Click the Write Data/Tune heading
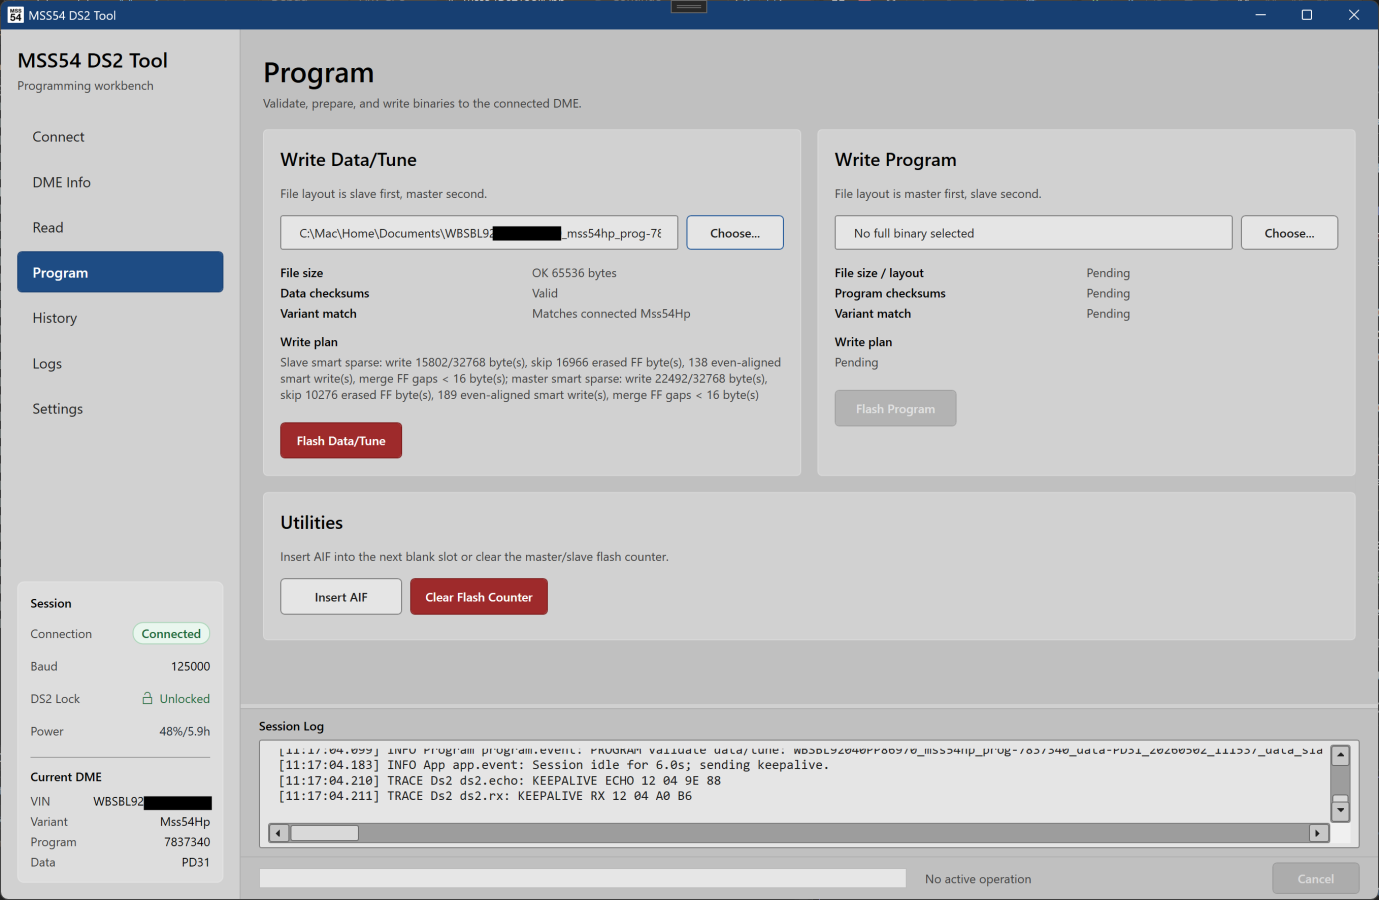 click(x=348, y=160)
